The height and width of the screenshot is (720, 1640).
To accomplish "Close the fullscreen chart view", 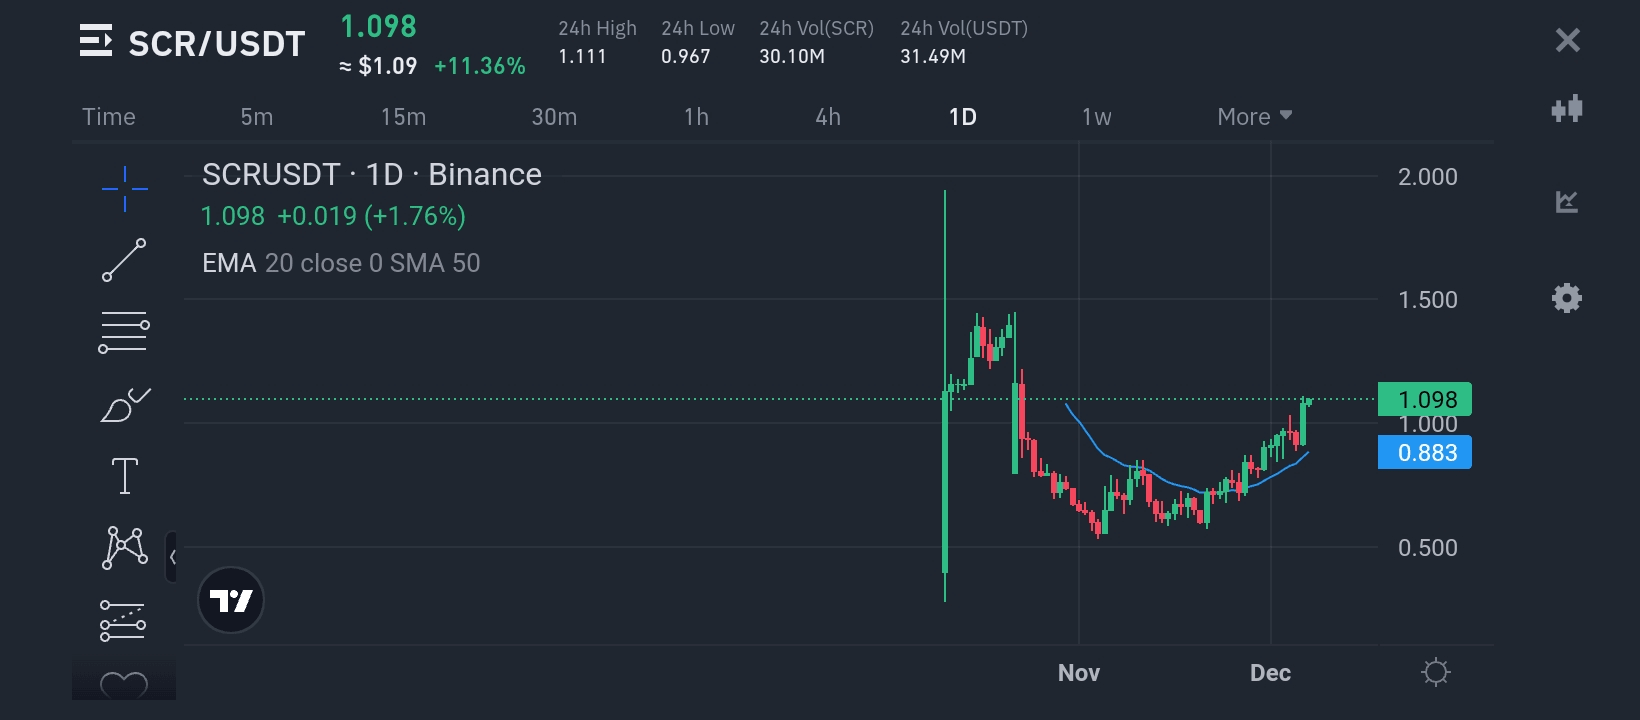I will click(x=1567, y=40).
